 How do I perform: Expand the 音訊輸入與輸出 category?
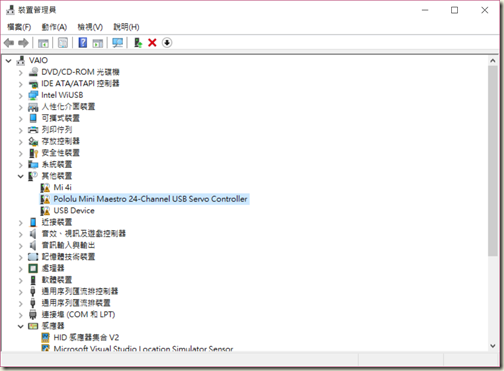(21, 245)
